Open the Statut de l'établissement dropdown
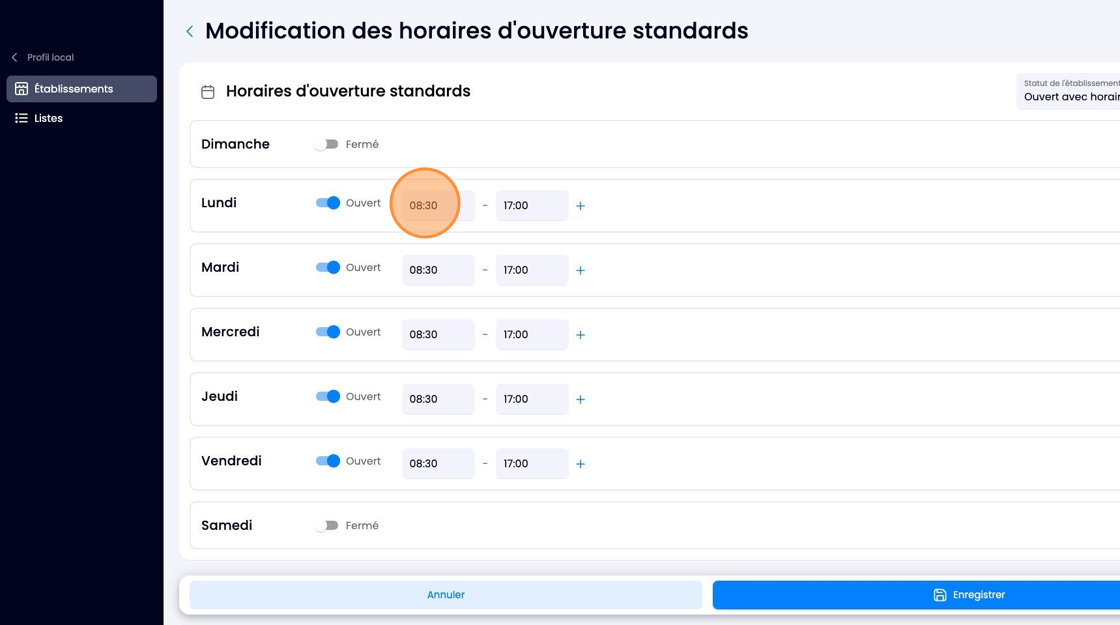Screen dimensions: 1120x625 pos(1069,91)
